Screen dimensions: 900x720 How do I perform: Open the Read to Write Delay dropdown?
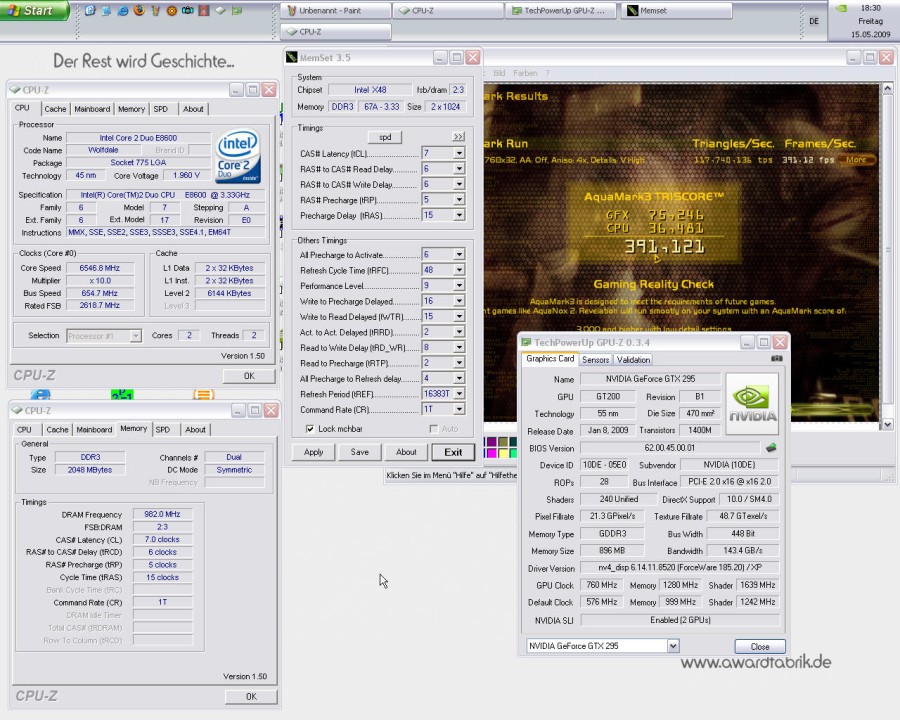[459, 347]
